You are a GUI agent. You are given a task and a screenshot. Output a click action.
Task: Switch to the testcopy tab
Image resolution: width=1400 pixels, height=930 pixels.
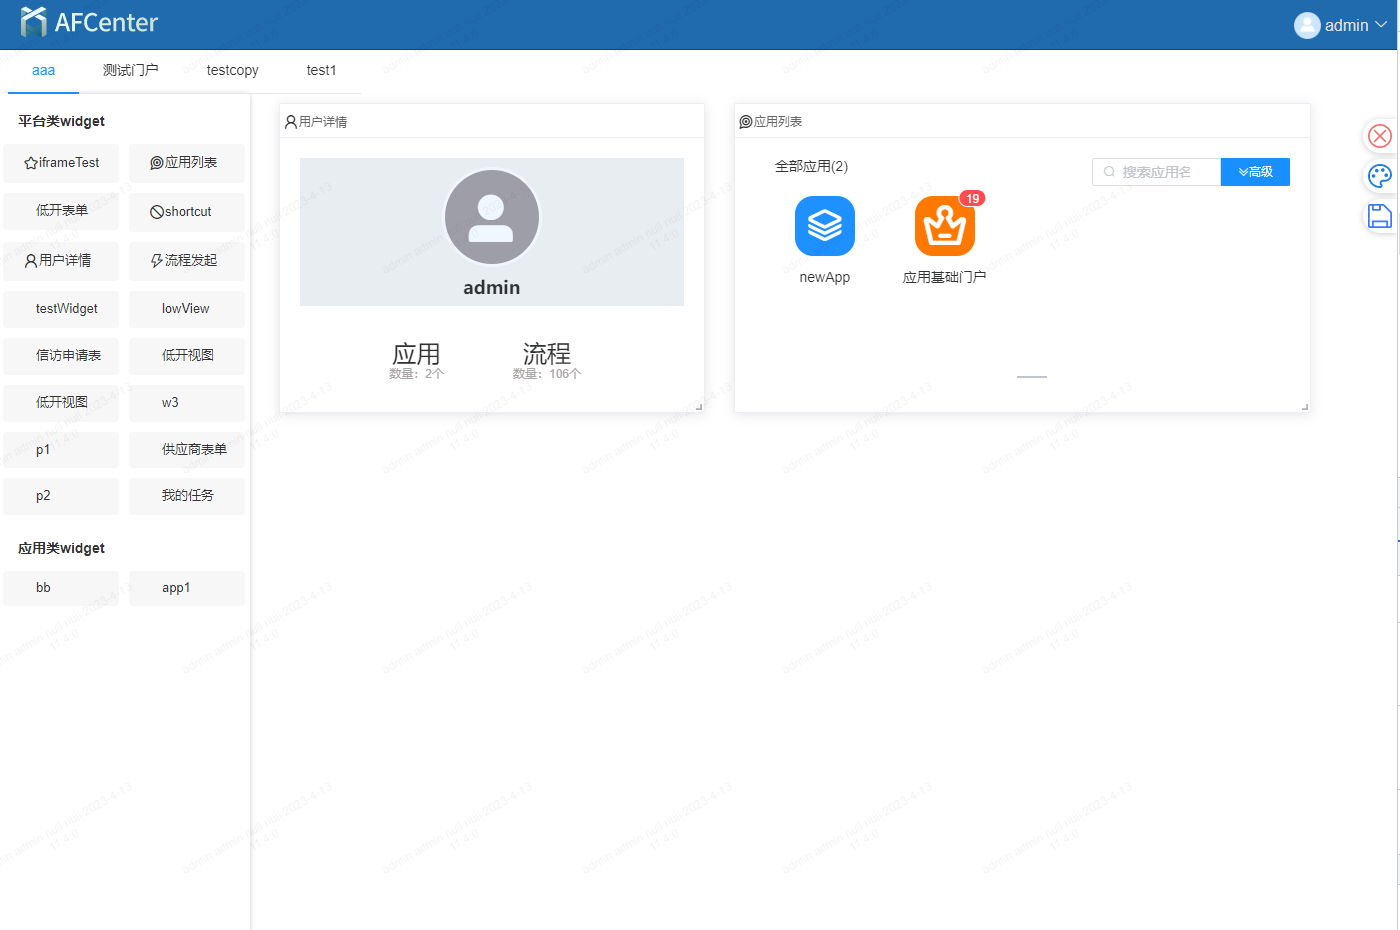[x=232, y=70]
